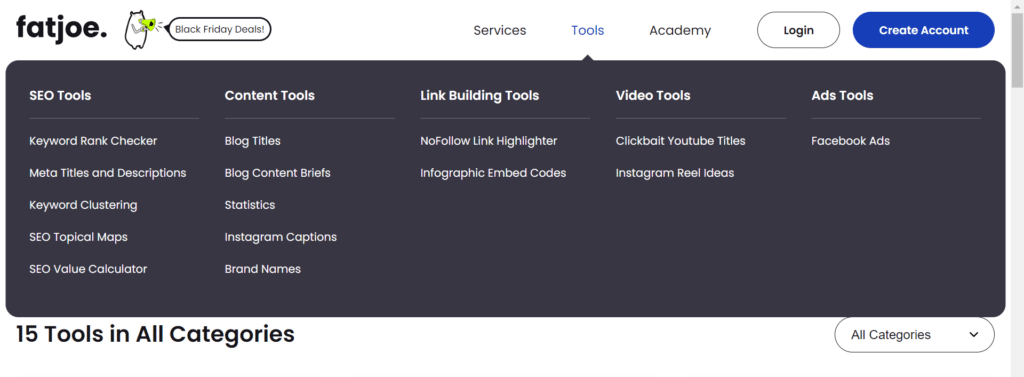This screenshot has width=1024, height=377.
Task: Open NoFollow Link Highlighter tool
Action: (x=488, y=141)
